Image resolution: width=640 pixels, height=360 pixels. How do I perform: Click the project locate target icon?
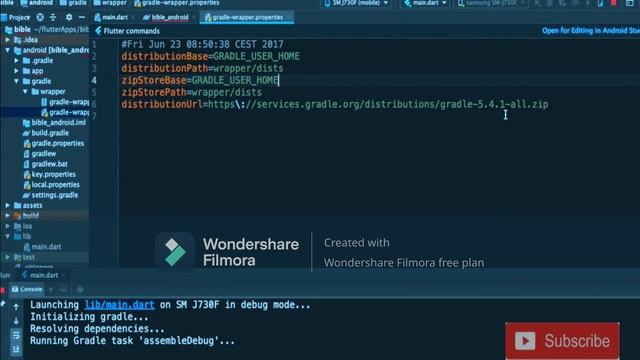[40, 17]
